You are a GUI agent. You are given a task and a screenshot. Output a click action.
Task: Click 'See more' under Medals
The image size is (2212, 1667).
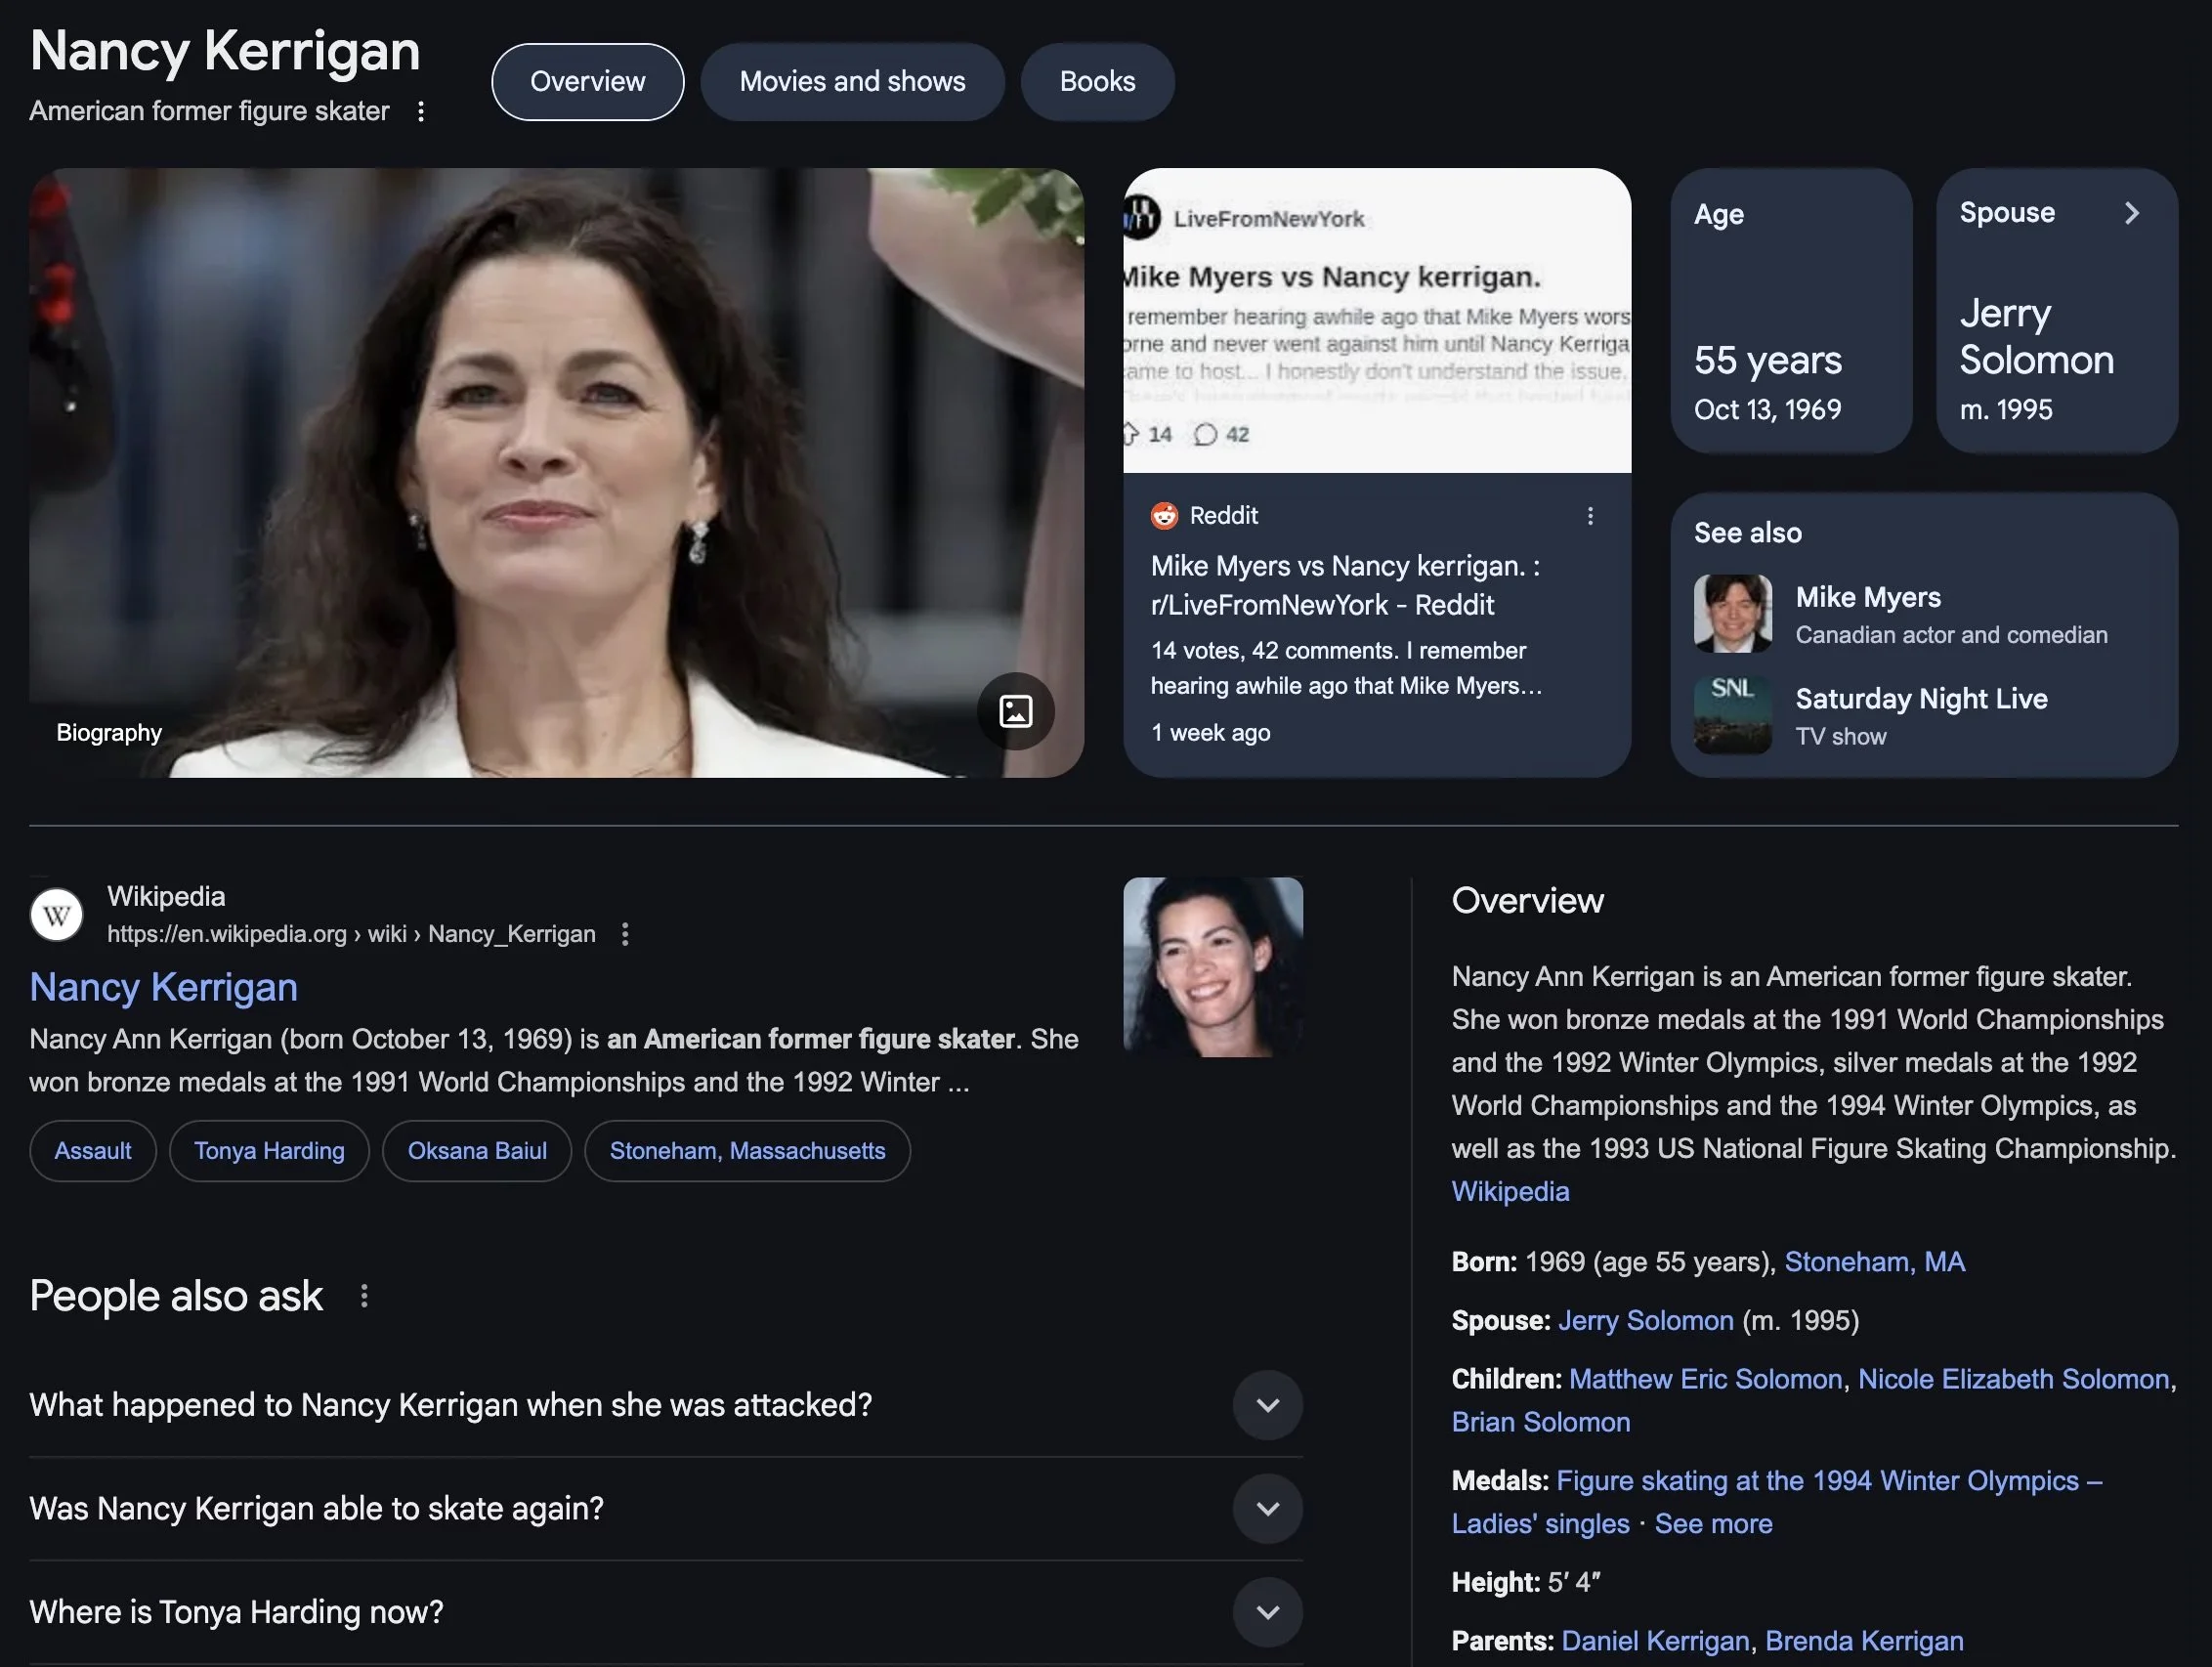1713,1524
